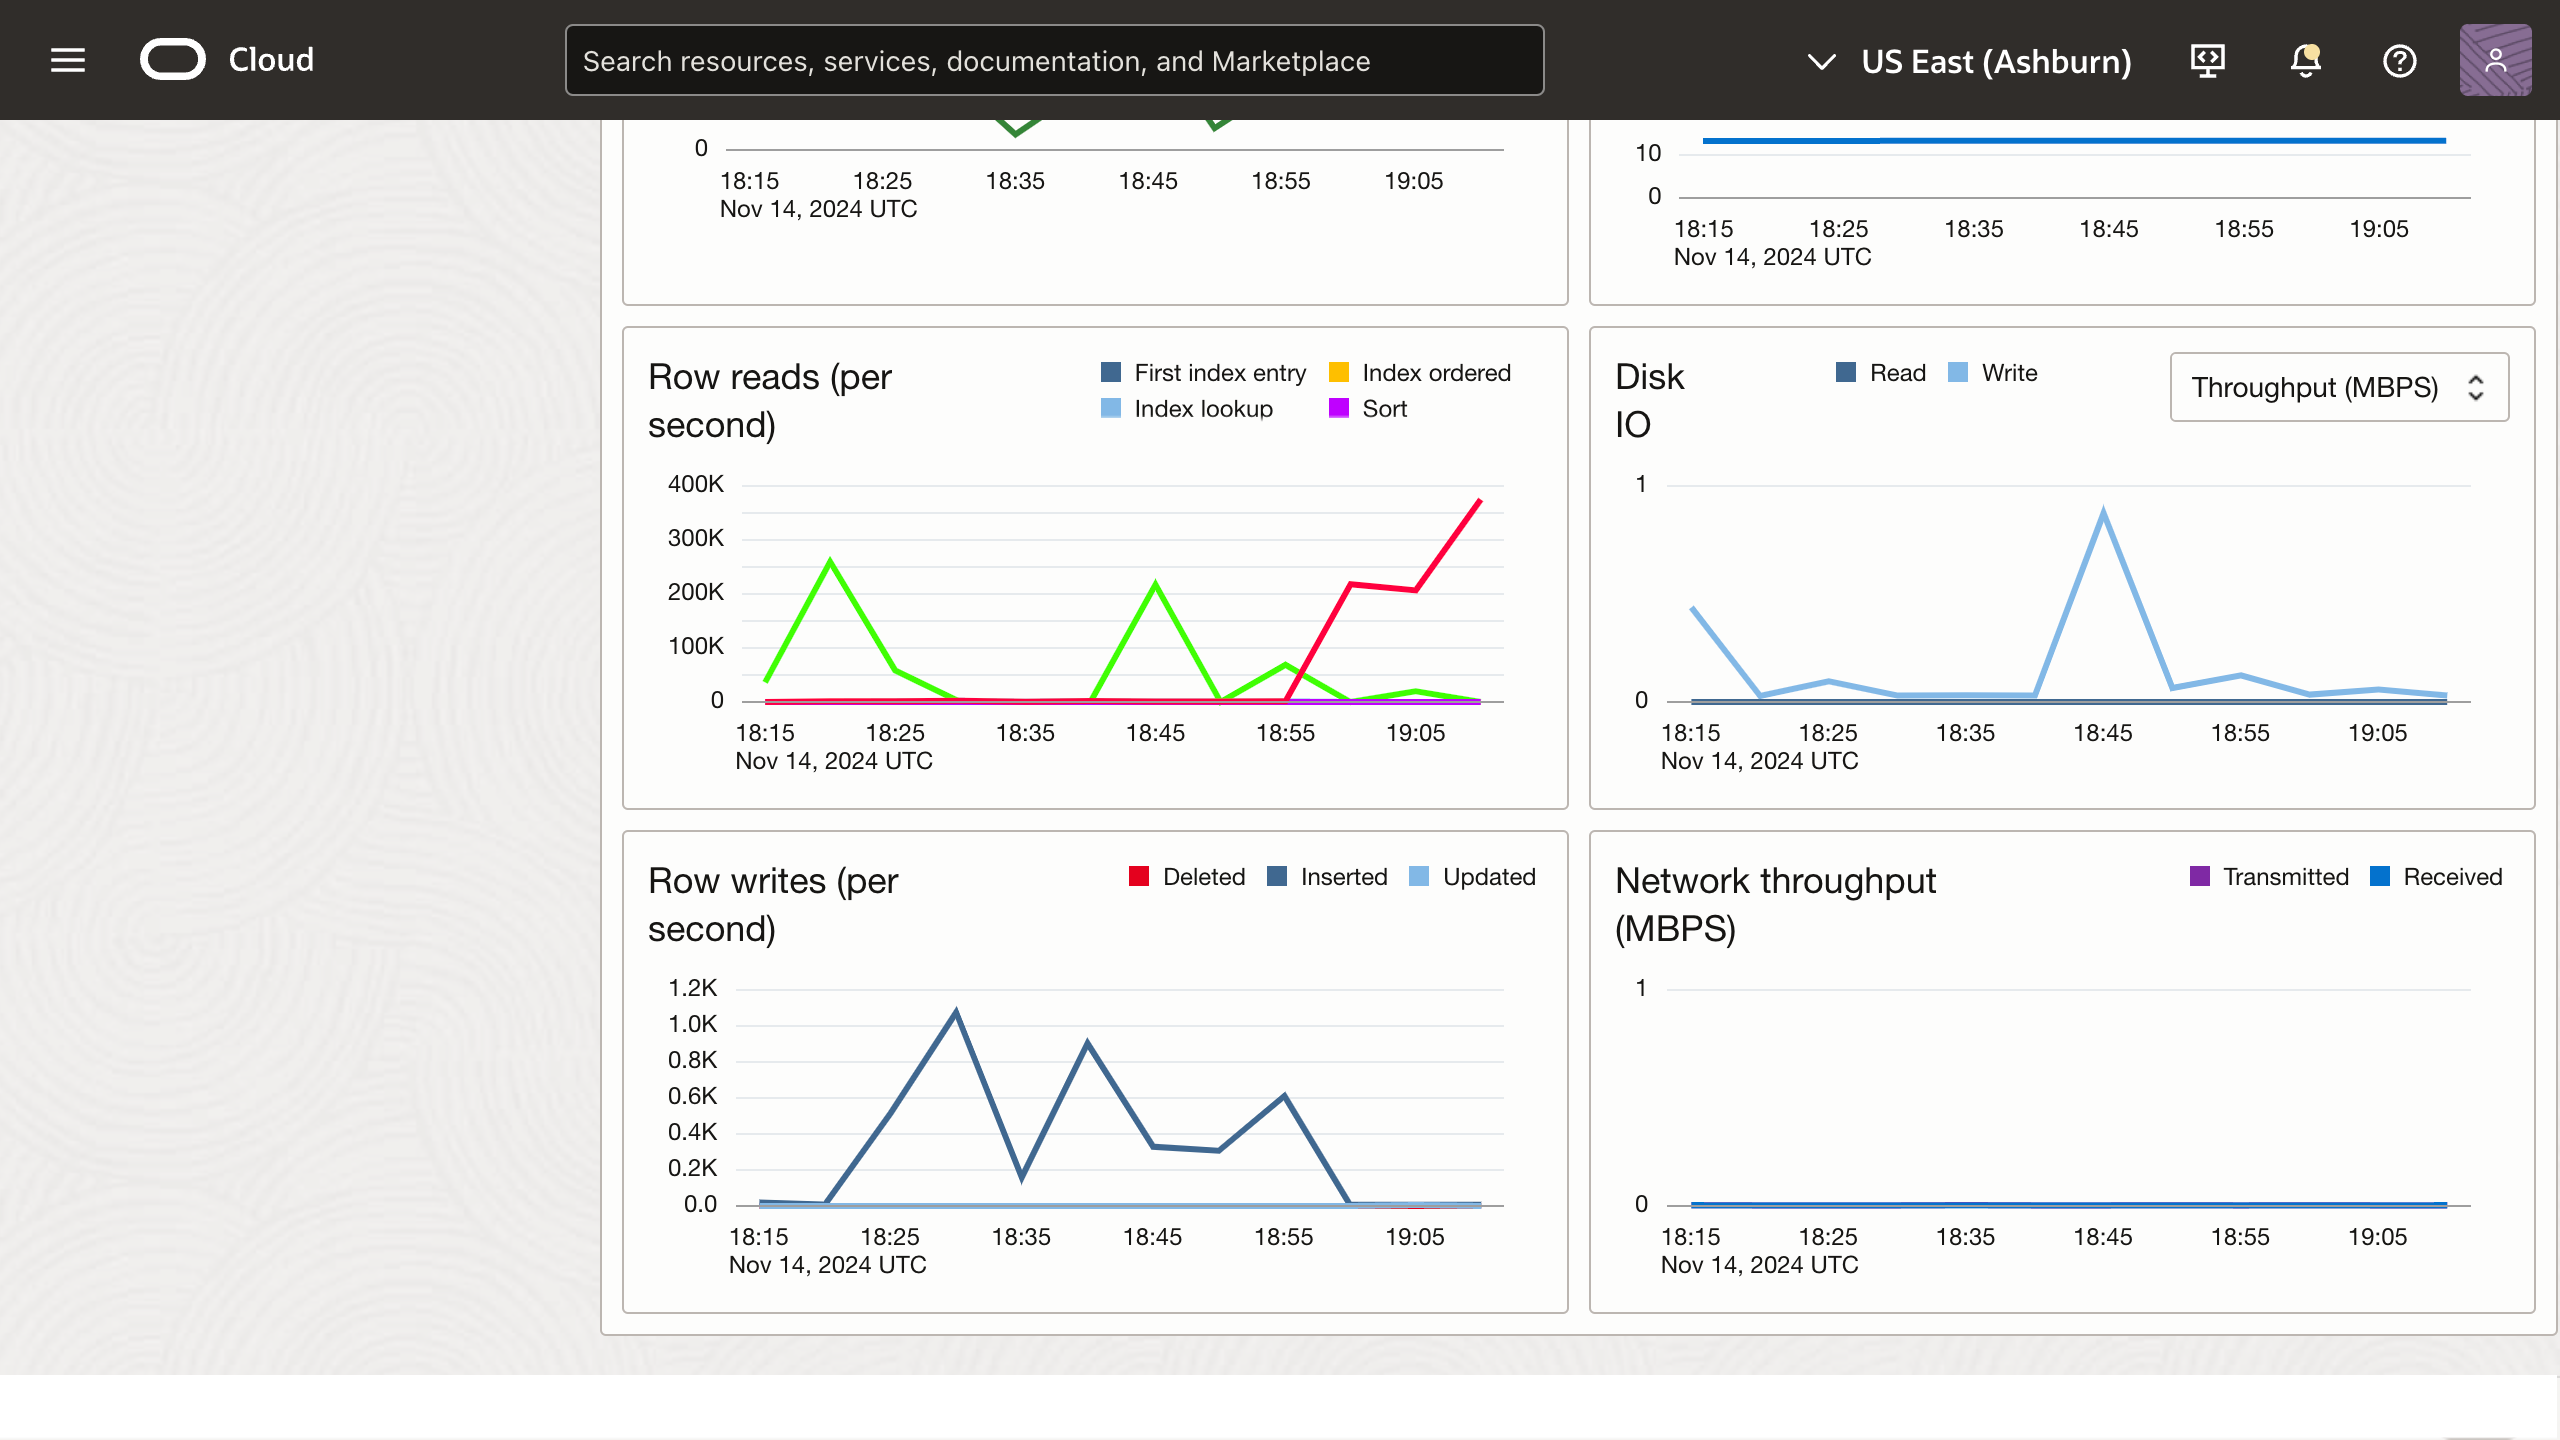Open the notifications bell
The width and height of the screenshot is (2560, 1440).
[2305, 61]
